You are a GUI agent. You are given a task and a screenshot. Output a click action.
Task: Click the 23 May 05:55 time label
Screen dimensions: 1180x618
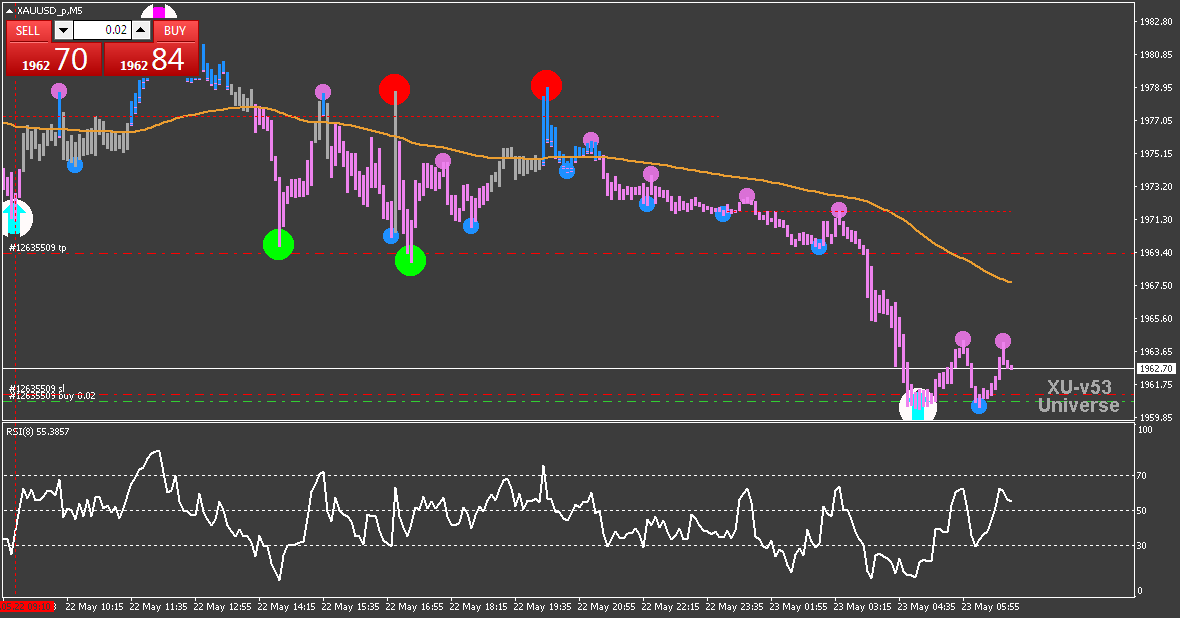click(x=990, y=607)
